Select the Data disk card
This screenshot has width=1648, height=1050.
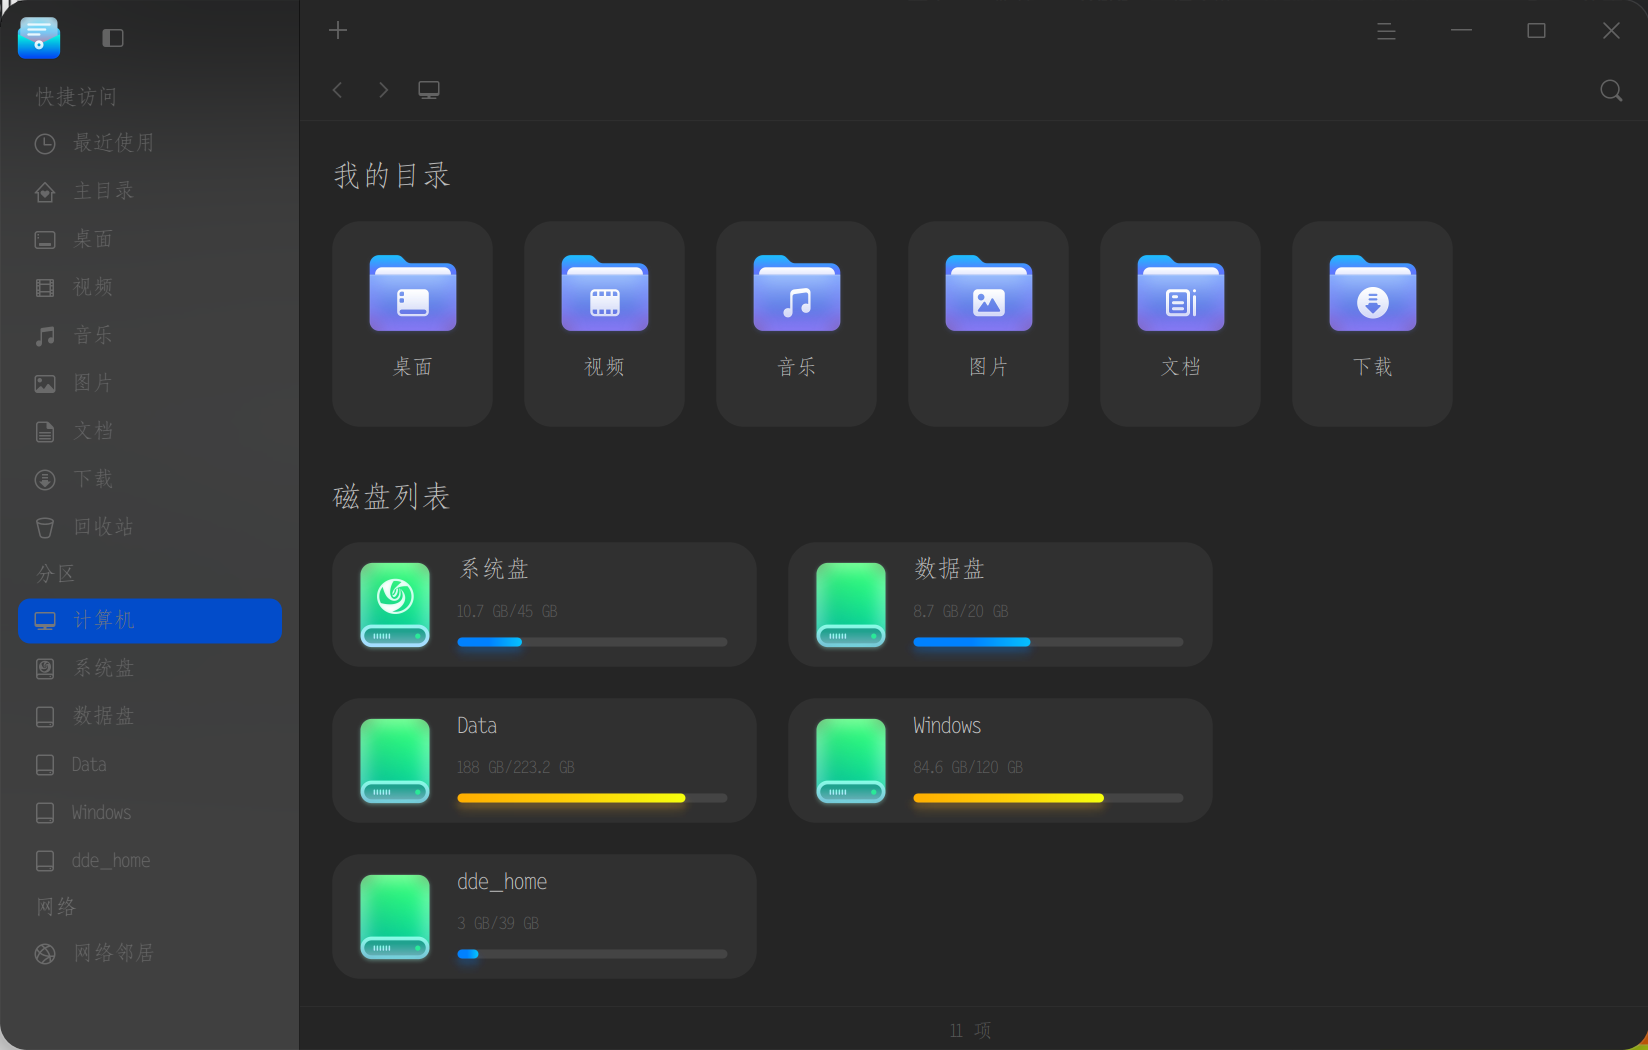544,761
